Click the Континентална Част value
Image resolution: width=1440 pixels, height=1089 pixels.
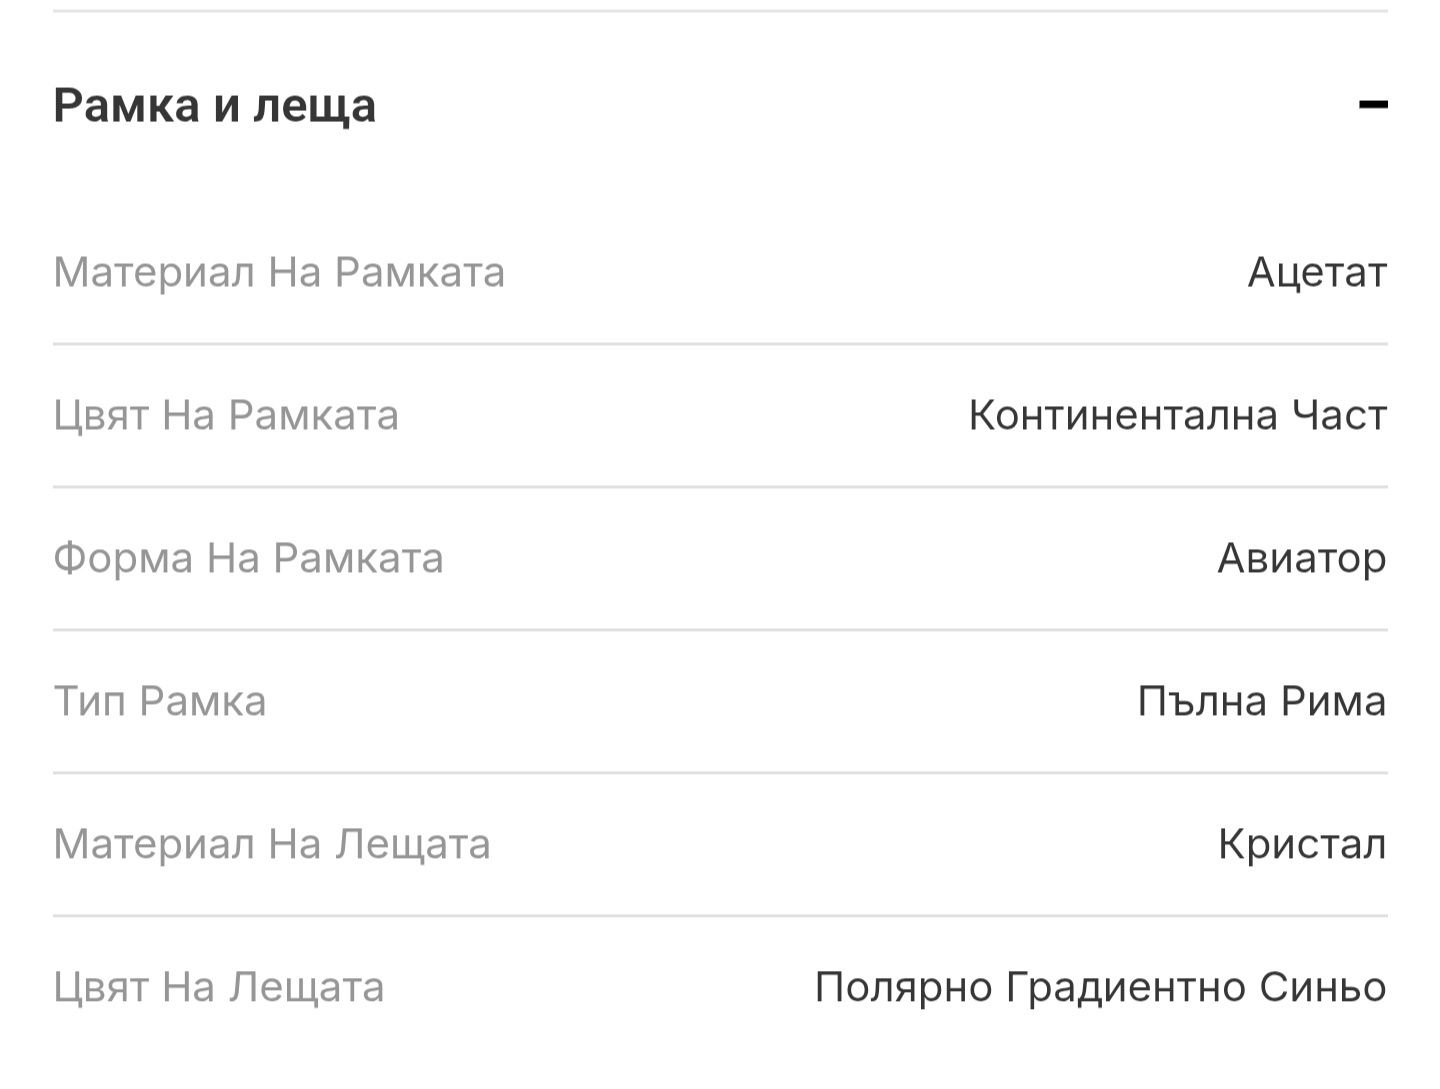click(1178, 415)
